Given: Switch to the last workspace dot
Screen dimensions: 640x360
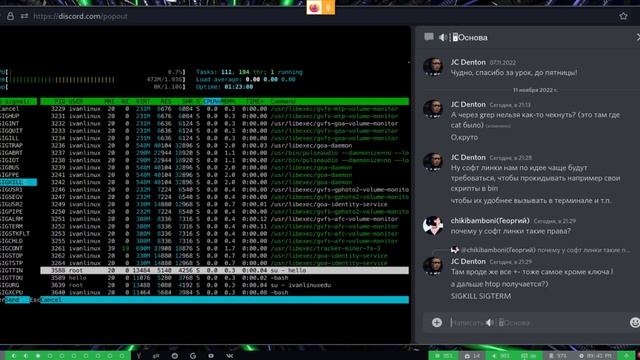Looking at the screenshot, I should click(x=122, y=356).
